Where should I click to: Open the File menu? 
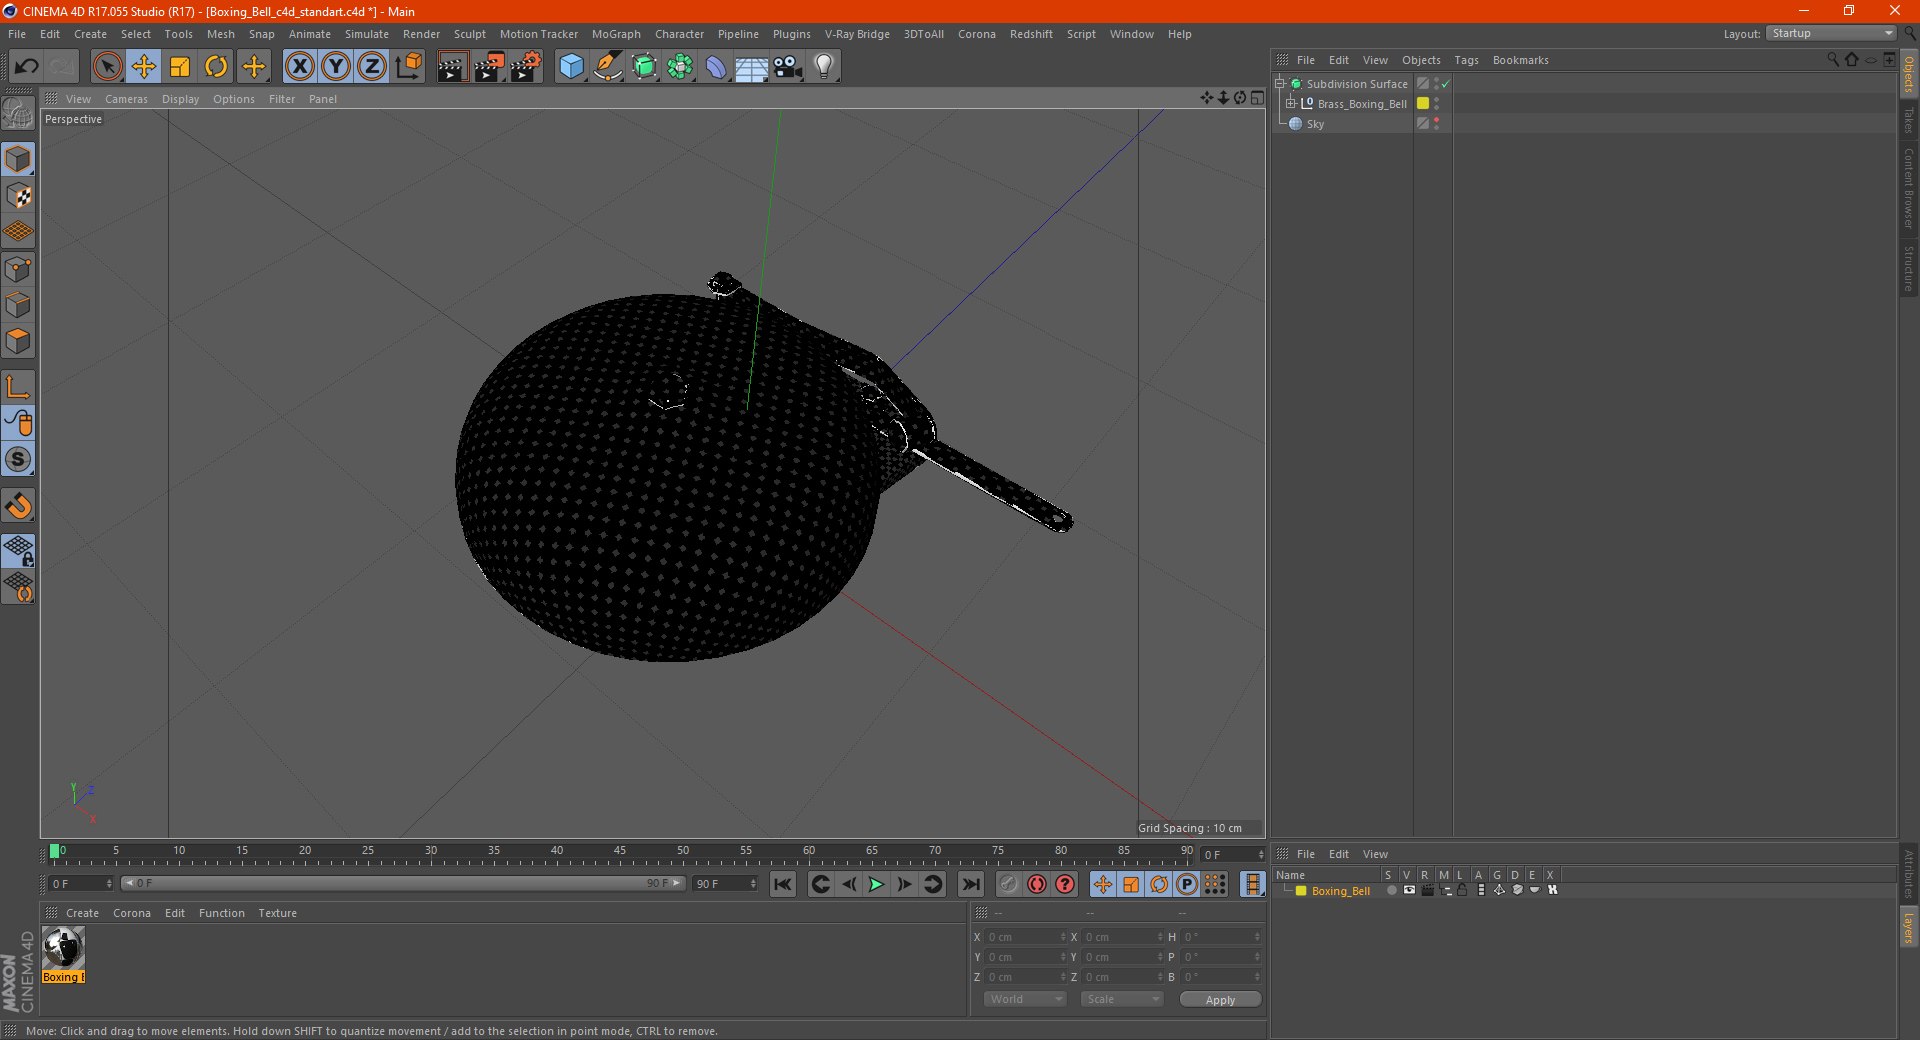pyautogui.click(x=17, y=34)
